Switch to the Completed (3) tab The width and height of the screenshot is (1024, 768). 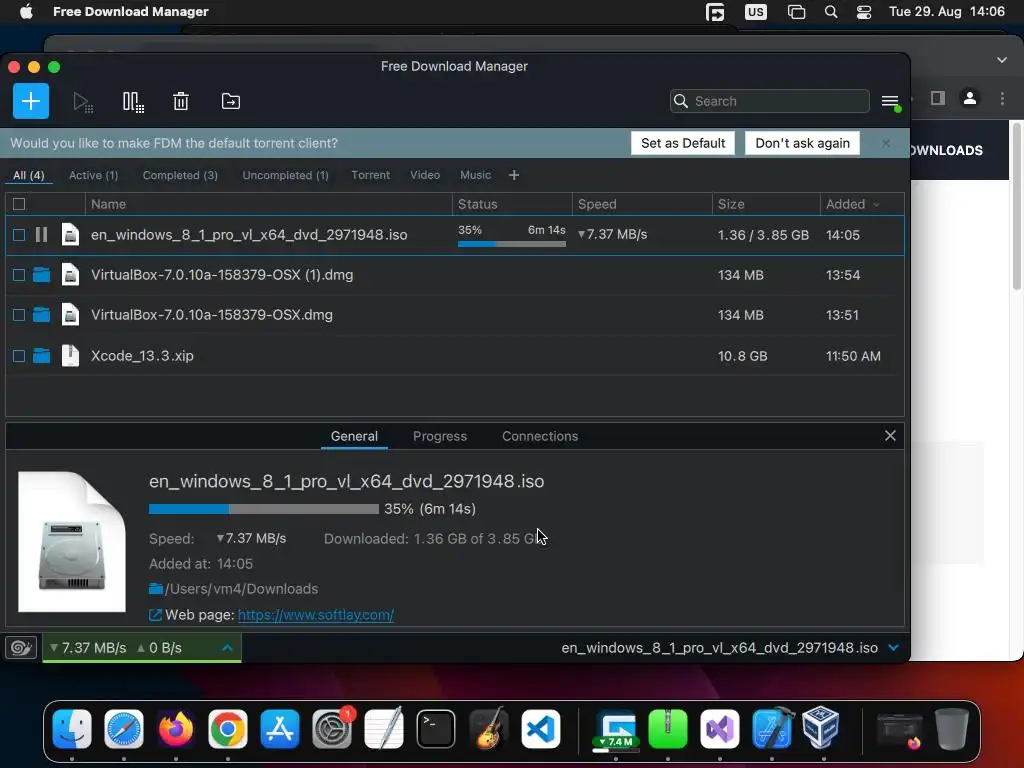180,175
